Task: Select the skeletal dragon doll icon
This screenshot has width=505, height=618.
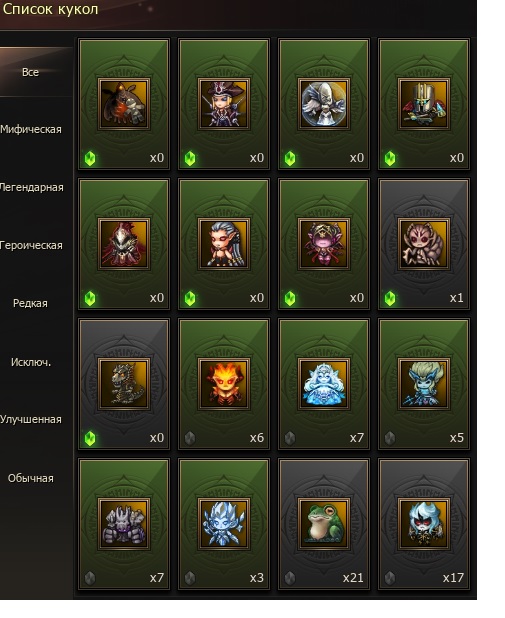Action: point(124,384)
